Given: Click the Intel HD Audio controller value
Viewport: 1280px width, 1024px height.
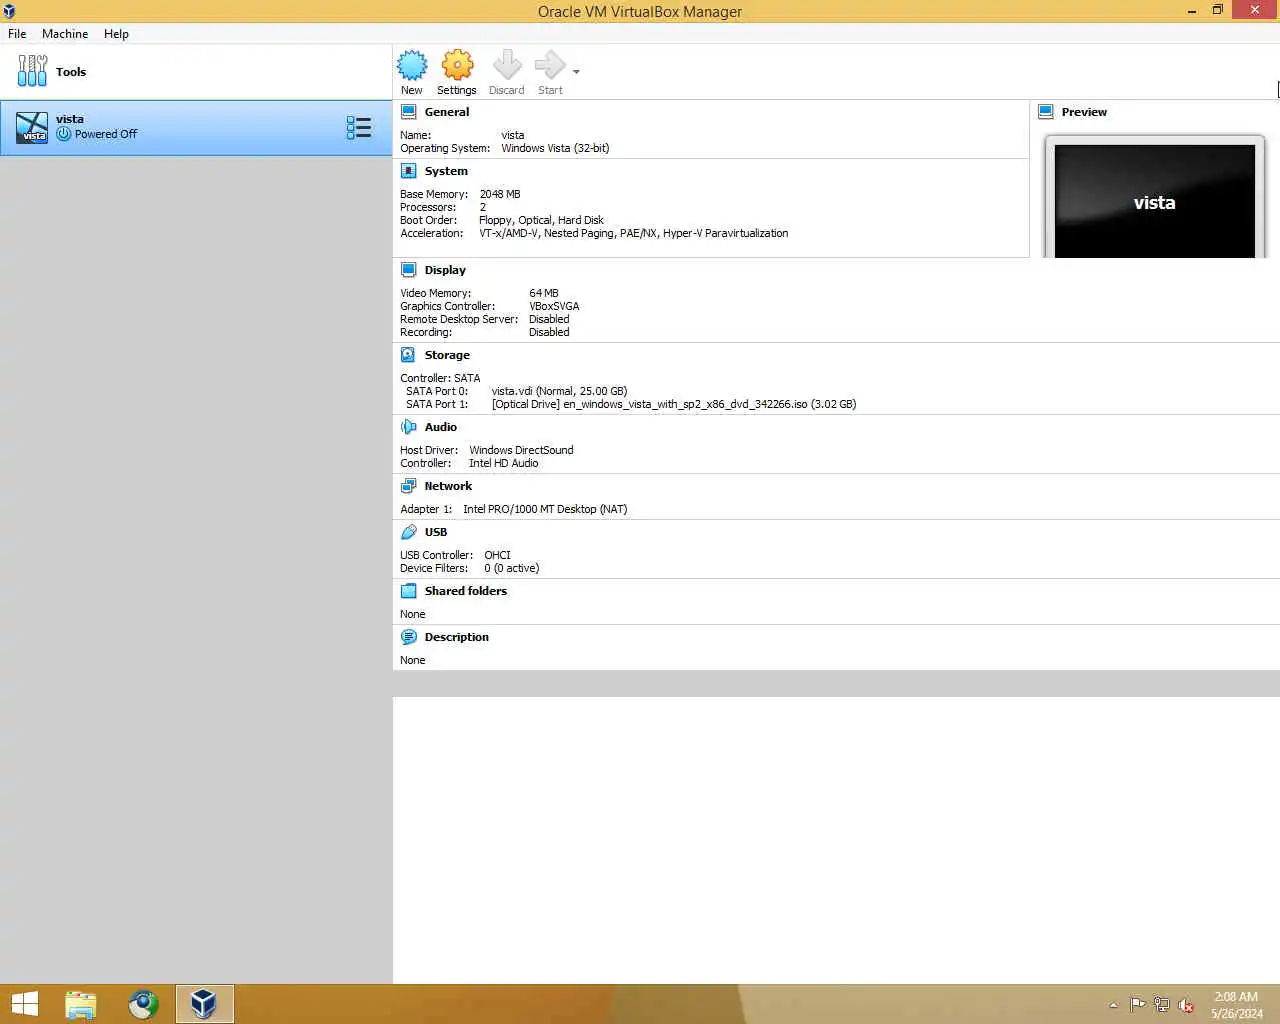Looking at the screenshot, I should point(504,463).
